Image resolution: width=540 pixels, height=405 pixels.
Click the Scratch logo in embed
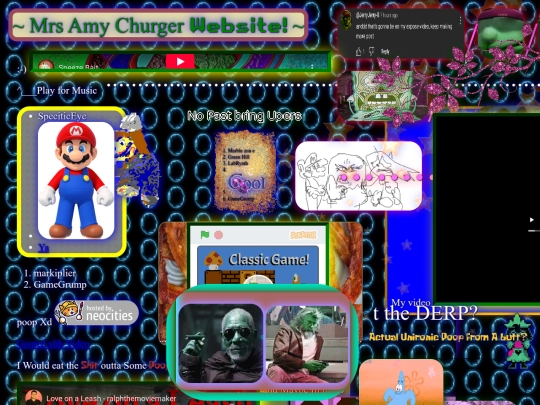pos(303,235)
